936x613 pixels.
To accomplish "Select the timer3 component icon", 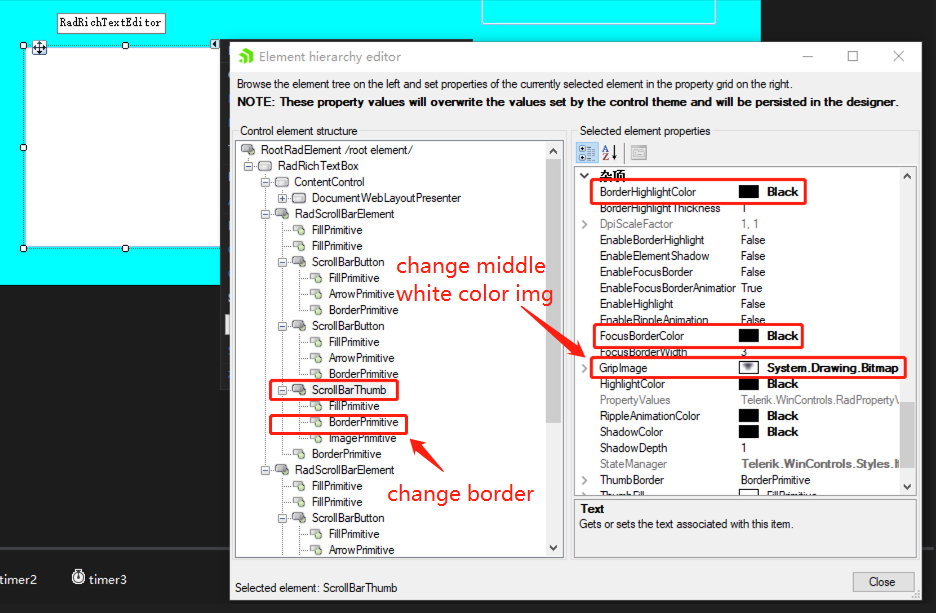I will coord(78,577).
